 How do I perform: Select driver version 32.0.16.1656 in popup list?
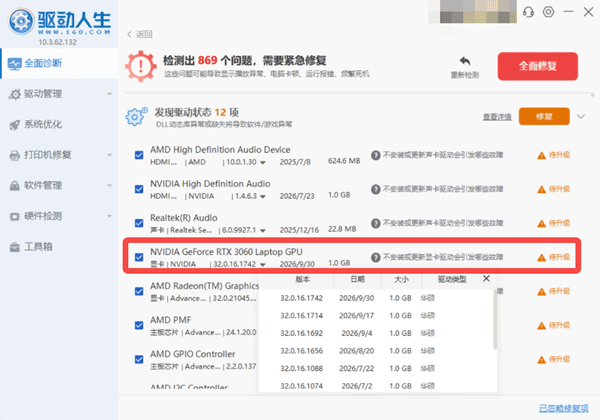tap(377, 351)
